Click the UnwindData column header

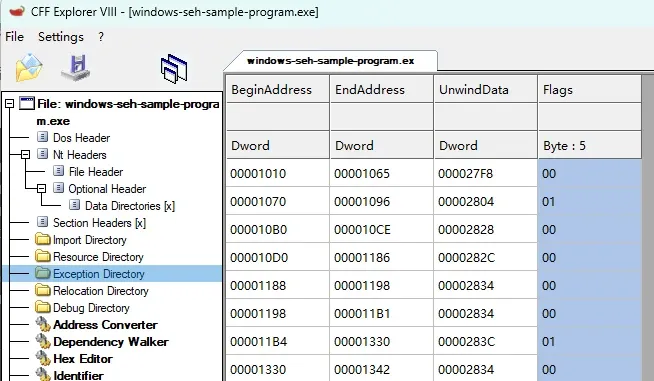click(x=485, y=89)
